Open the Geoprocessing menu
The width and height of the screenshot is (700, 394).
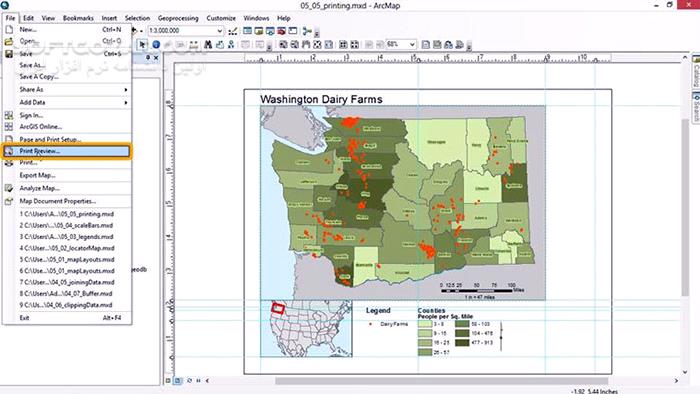(178, 18)
